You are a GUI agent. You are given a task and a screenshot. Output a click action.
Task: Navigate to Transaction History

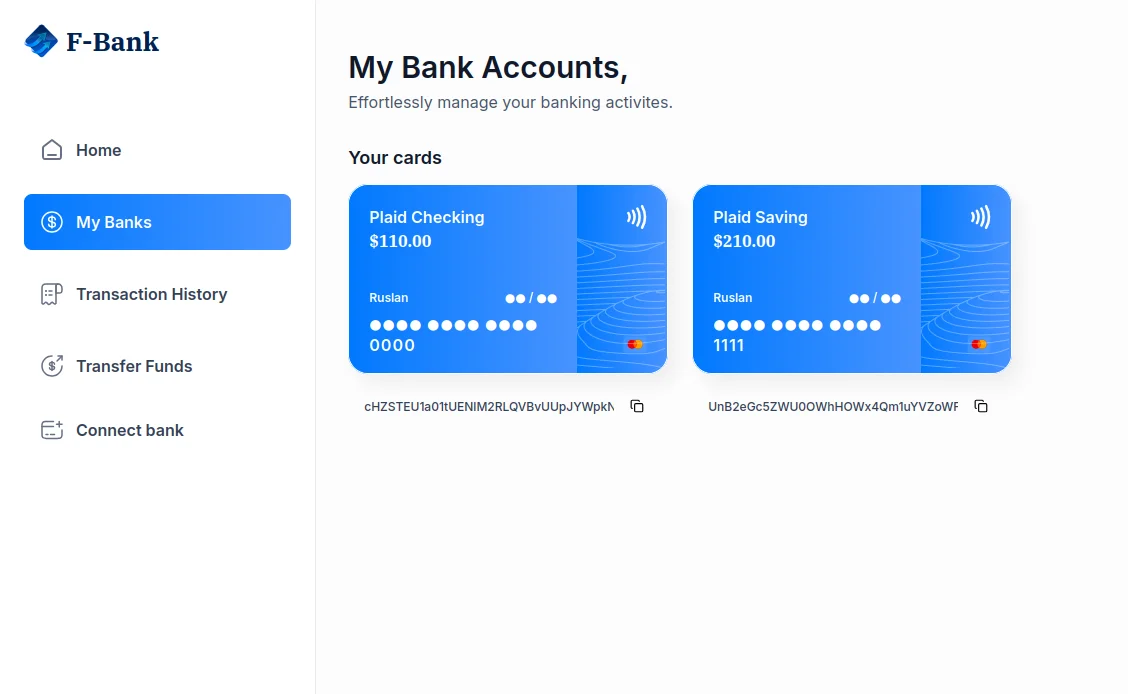(151, 294)
